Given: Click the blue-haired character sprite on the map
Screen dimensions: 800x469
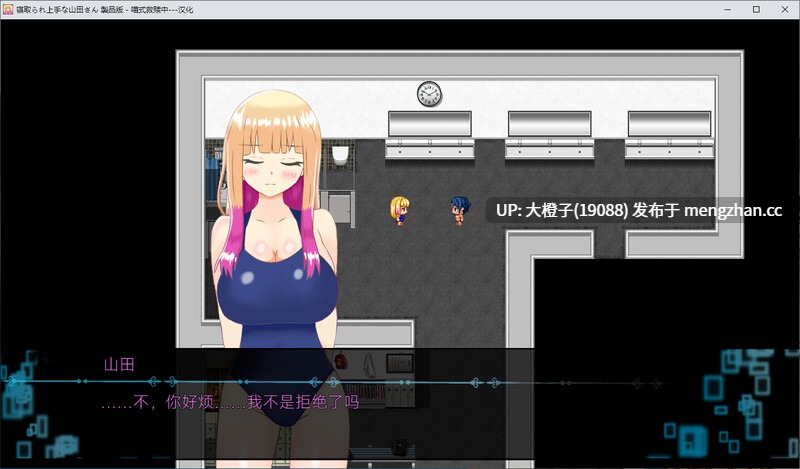Looking at the screenshot, I should (460, 211).
